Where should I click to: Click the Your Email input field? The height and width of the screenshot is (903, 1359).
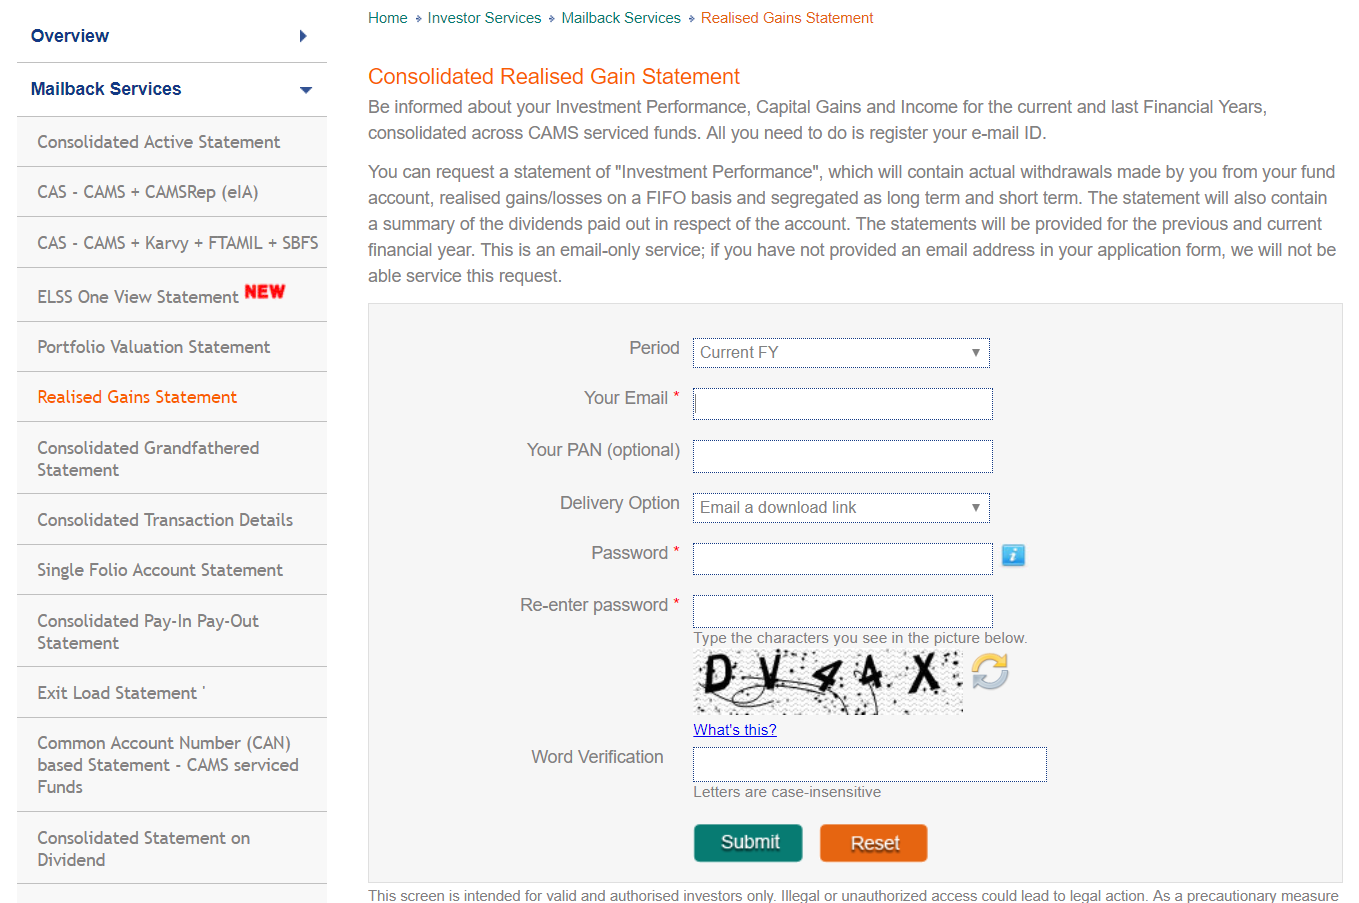click(842, 404)
